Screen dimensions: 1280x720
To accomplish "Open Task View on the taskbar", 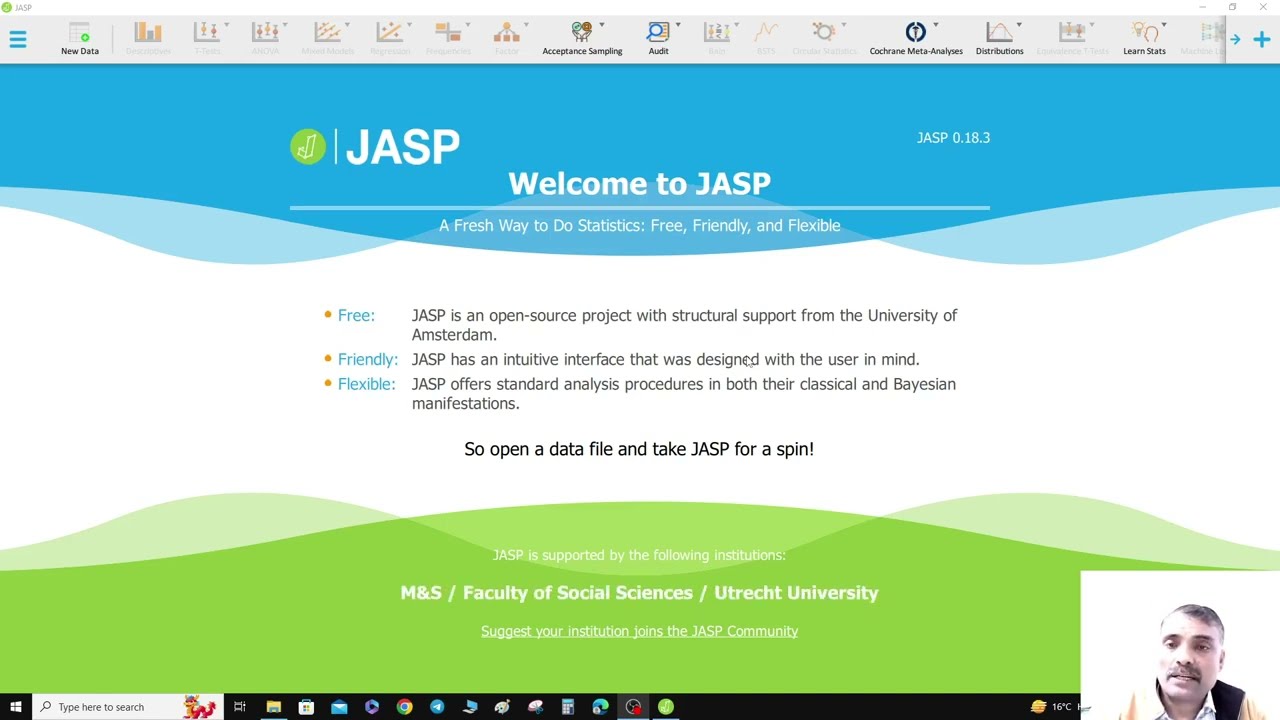I will click(240, 707).
